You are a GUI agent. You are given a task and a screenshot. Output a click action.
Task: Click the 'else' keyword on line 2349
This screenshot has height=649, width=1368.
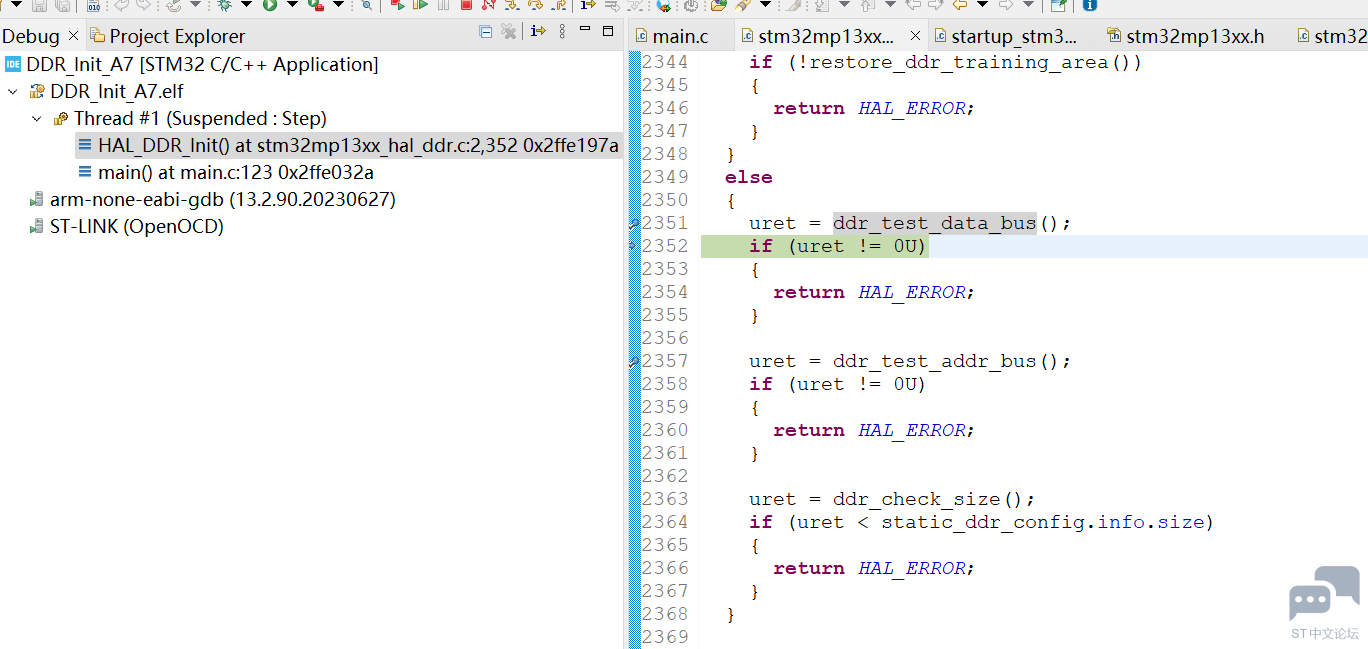click(x=749, y=177)
